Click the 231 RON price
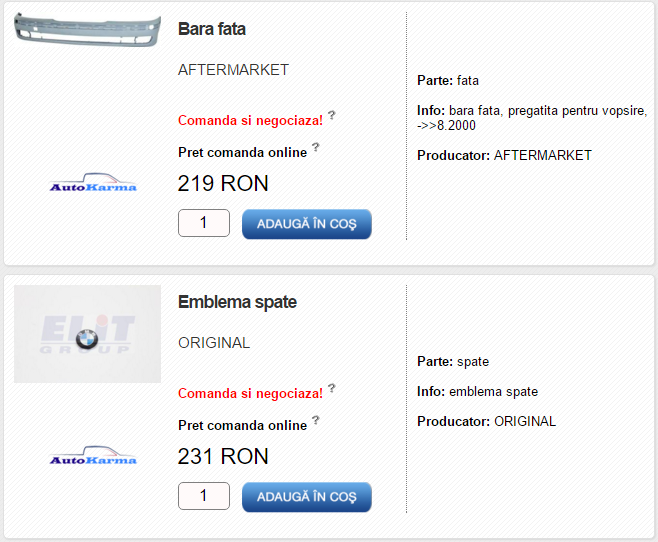 click(223, 457)
